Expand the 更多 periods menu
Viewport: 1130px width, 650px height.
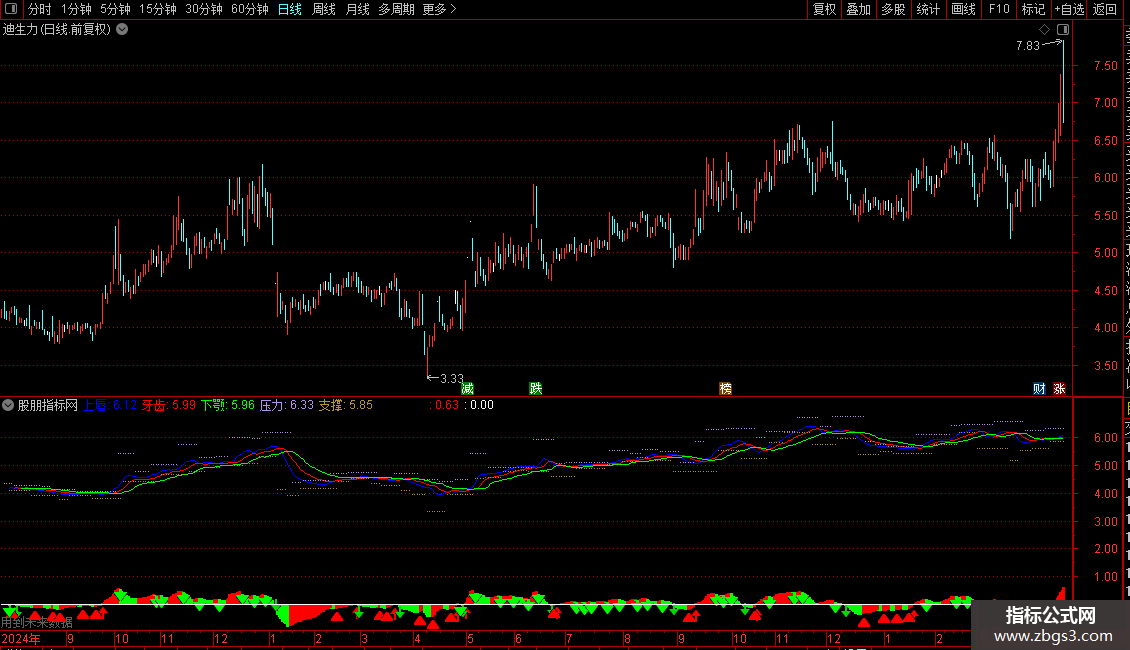(x=439, y=9)
